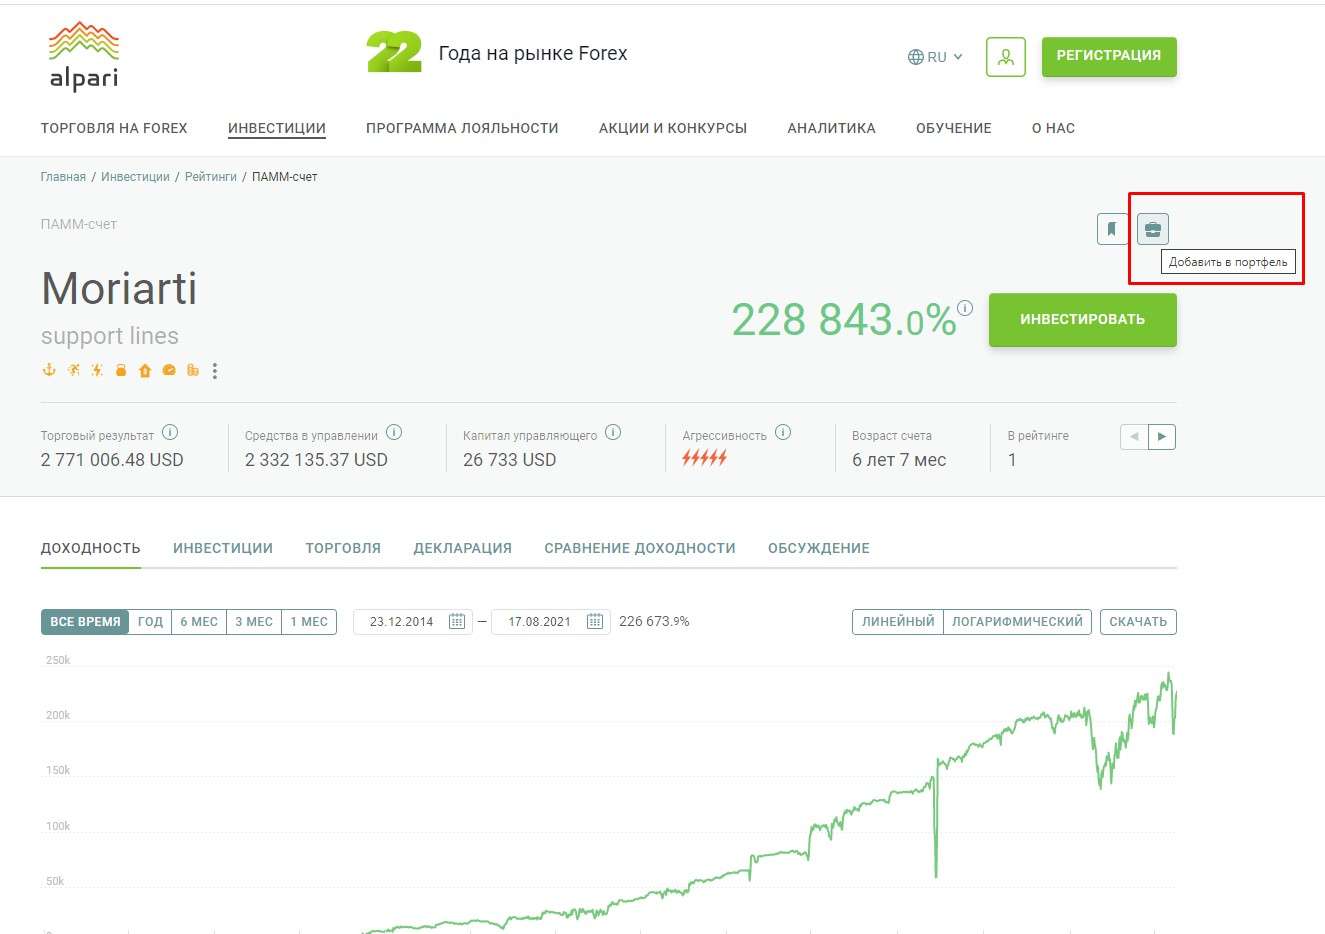Switch to ОБСУЖДЕНИЕ tab

tap(819, 548)
